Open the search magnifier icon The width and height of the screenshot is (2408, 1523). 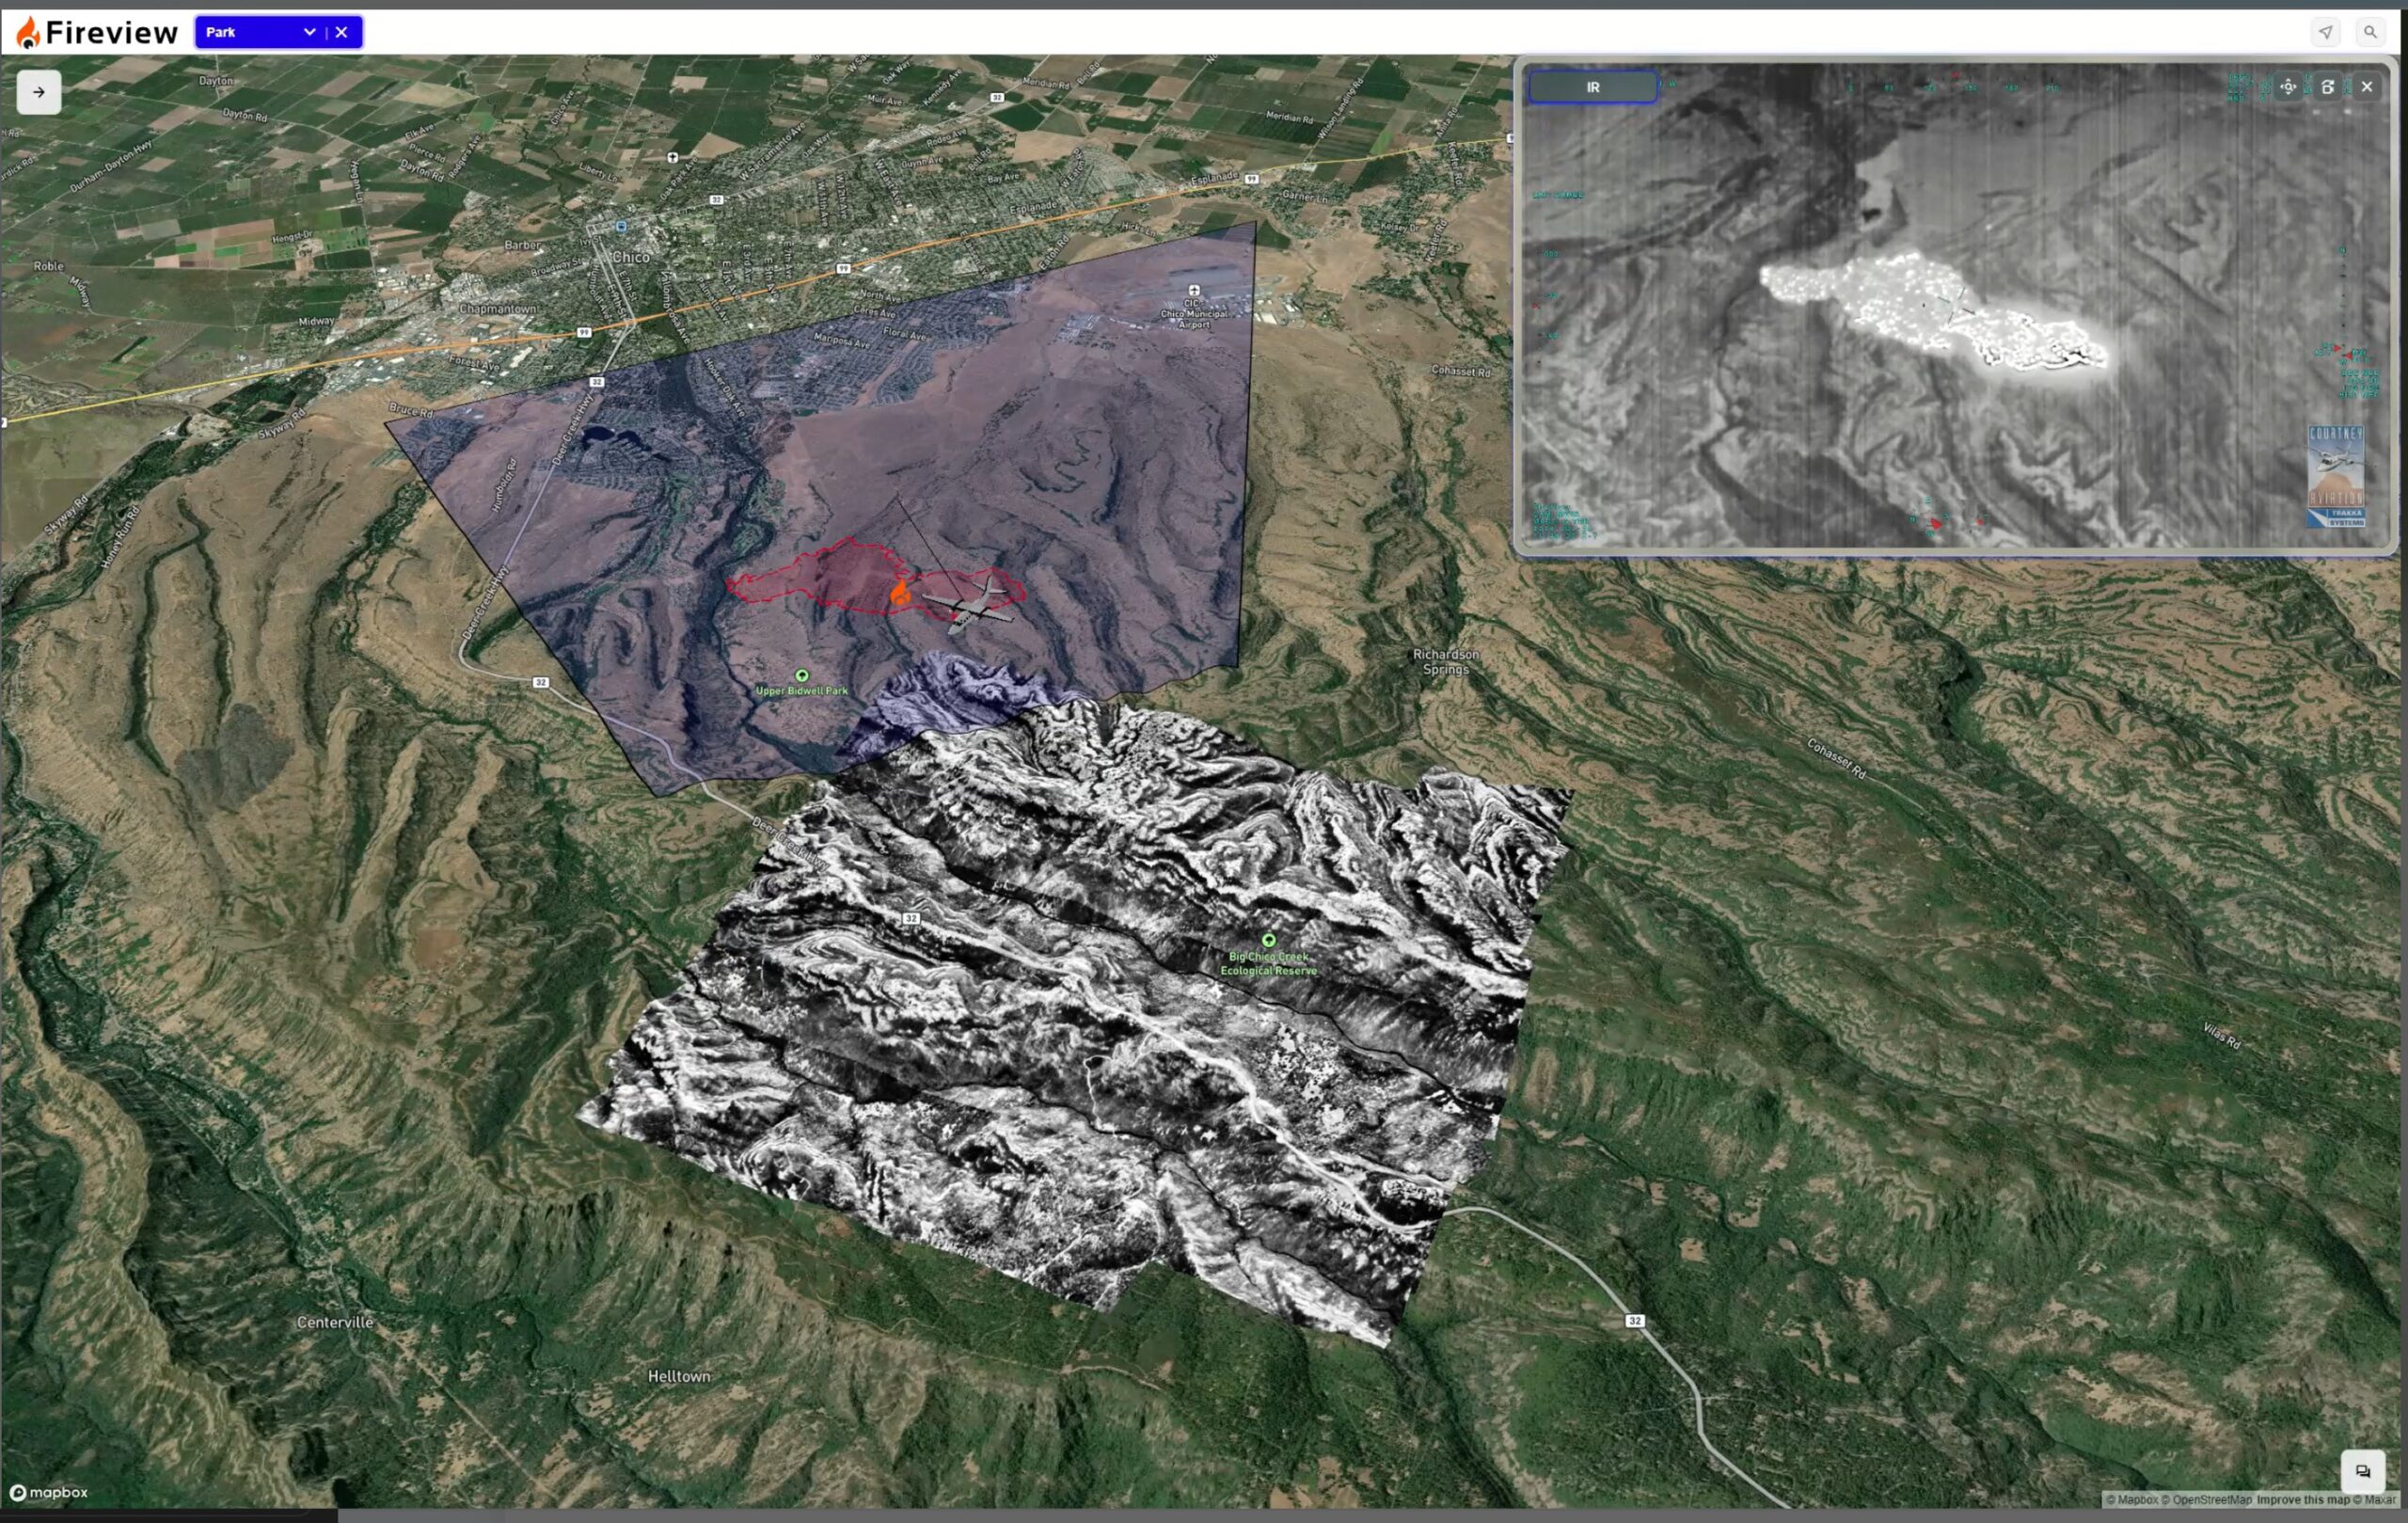click(x=2369, y=32)
